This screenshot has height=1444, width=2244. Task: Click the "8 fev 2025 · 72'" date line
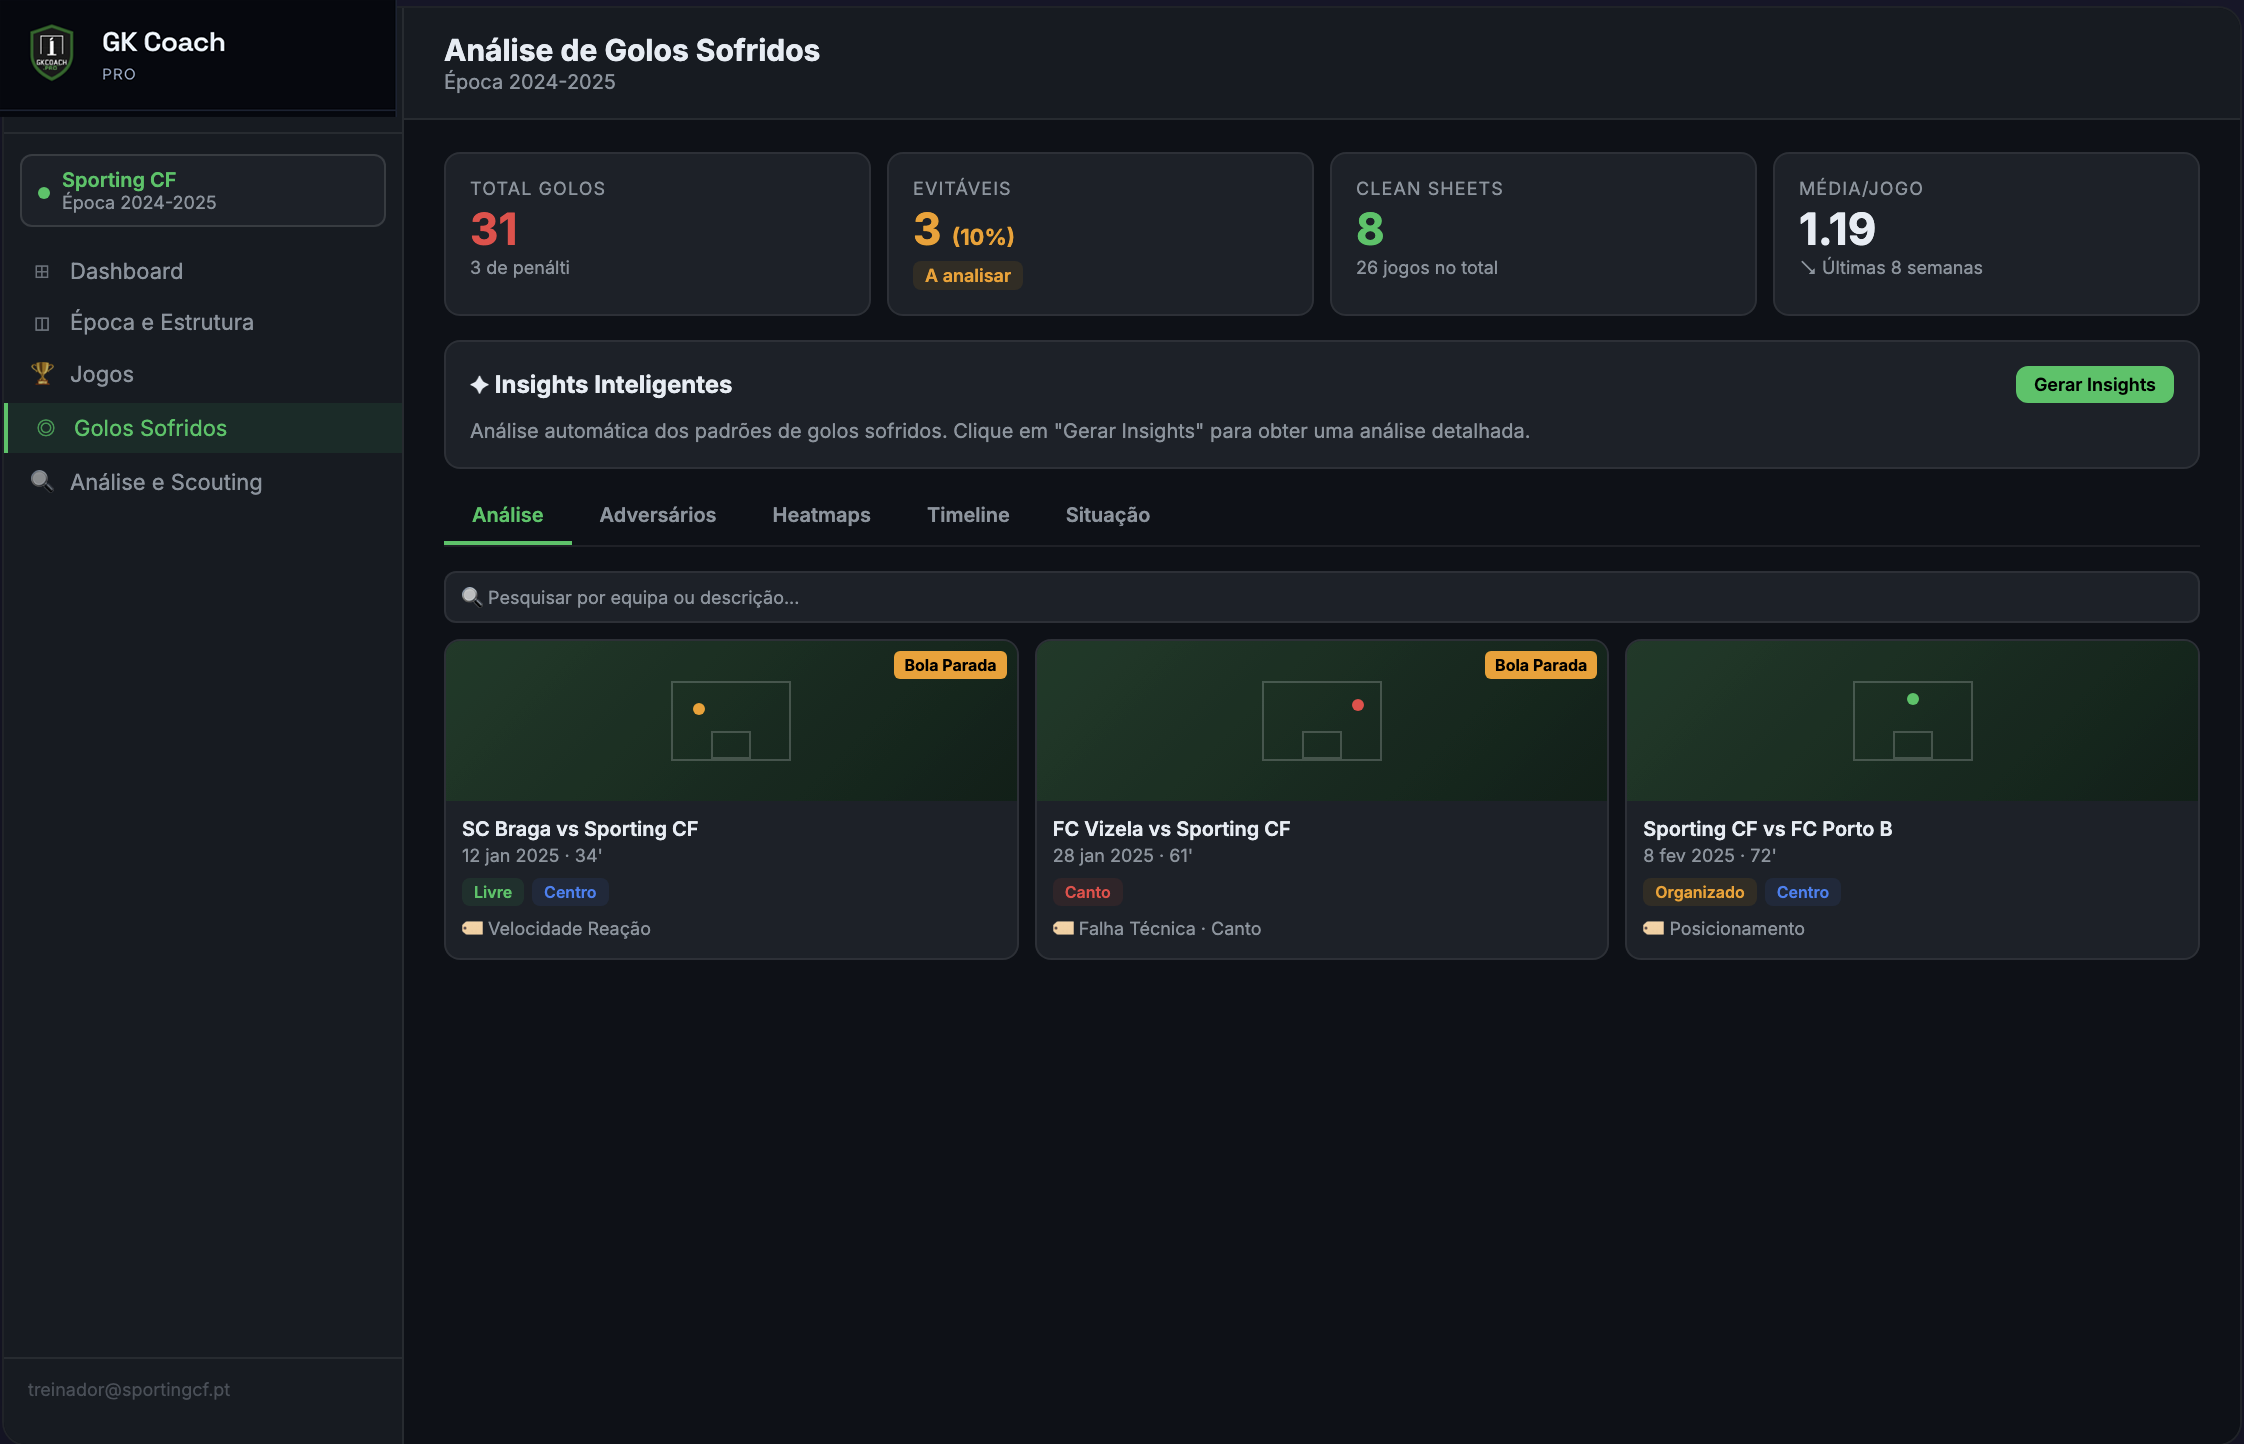(1709, 856)
